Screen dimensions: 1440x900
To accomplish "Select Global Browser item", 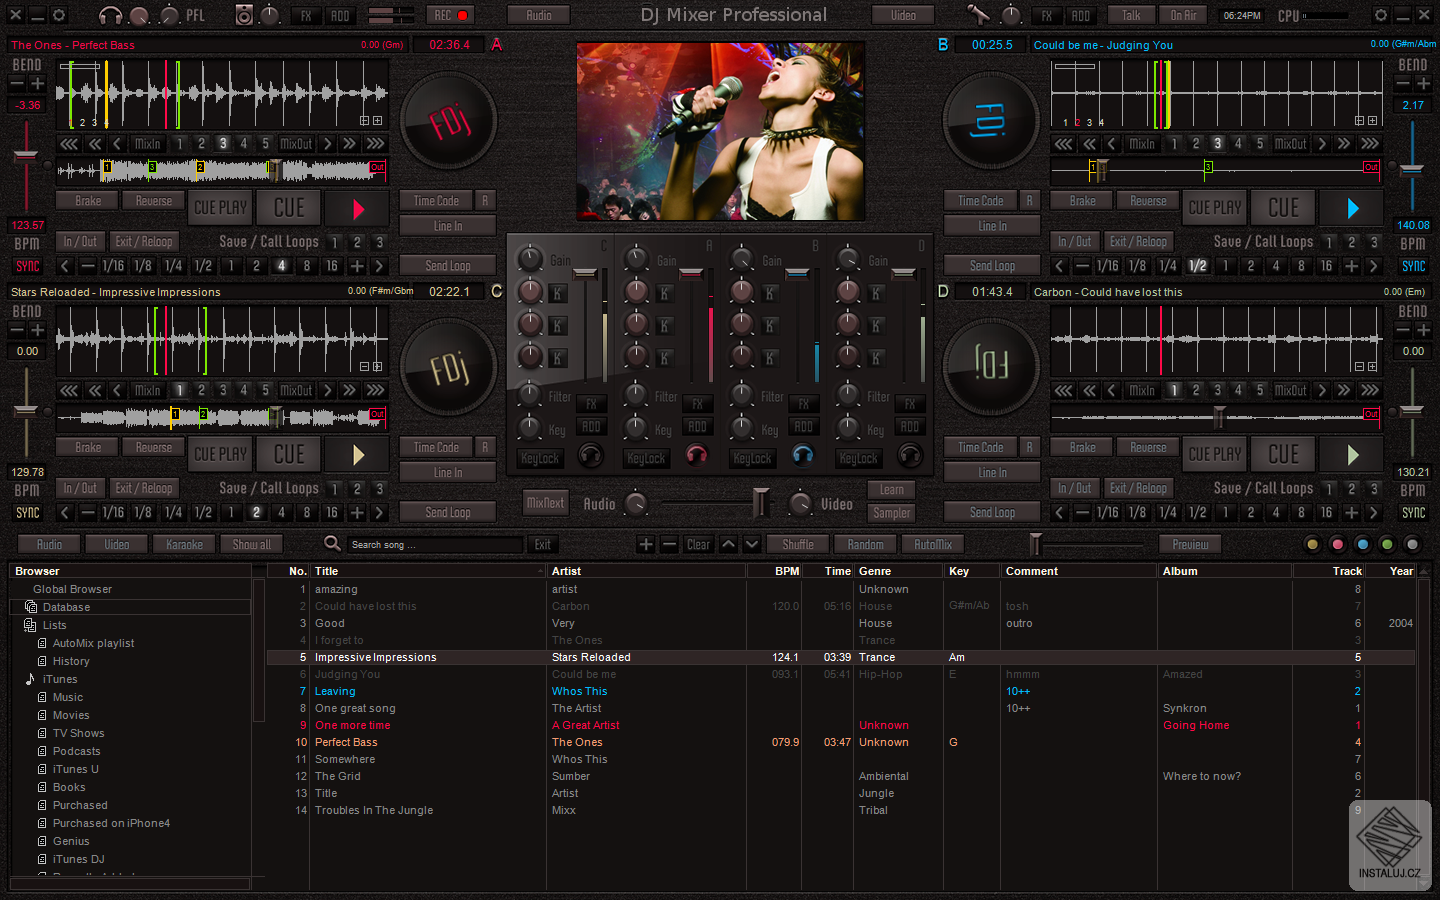I will (72, 589).
